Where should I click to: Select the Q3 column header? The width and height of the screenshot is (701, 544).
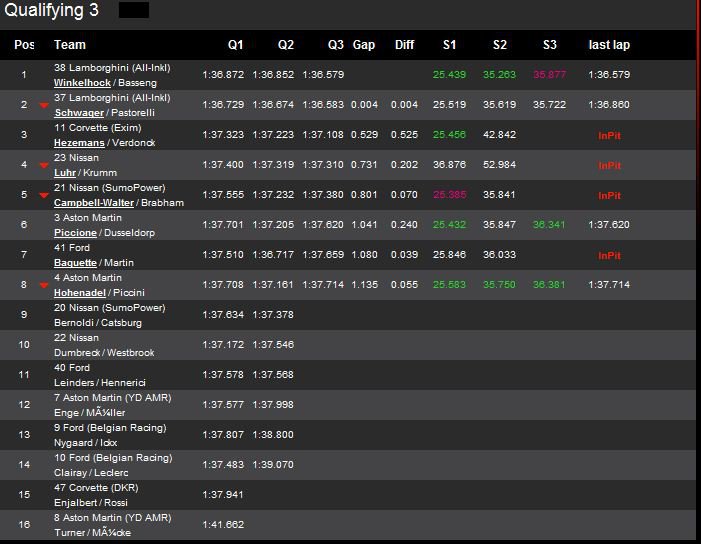pos(335,45)
